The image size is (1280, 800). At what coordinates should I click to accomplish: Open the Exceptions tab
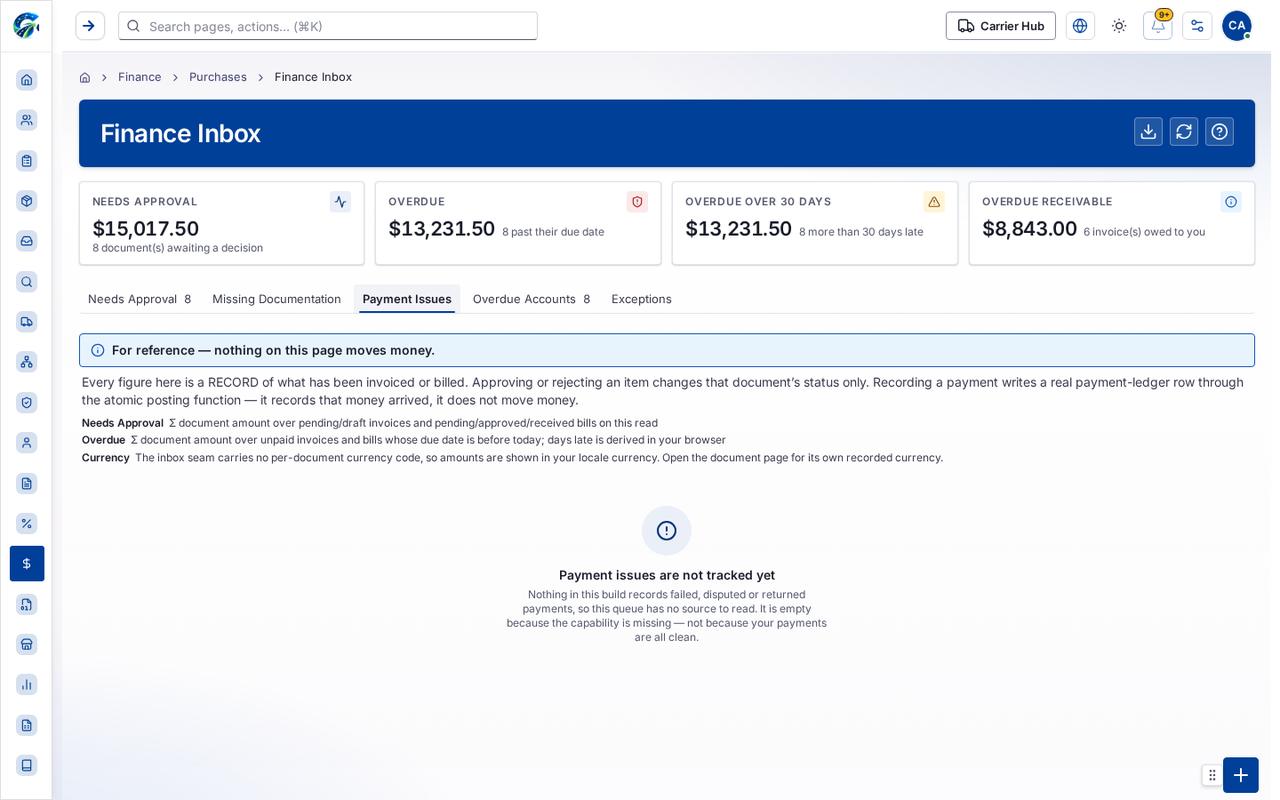coord(641,299)
